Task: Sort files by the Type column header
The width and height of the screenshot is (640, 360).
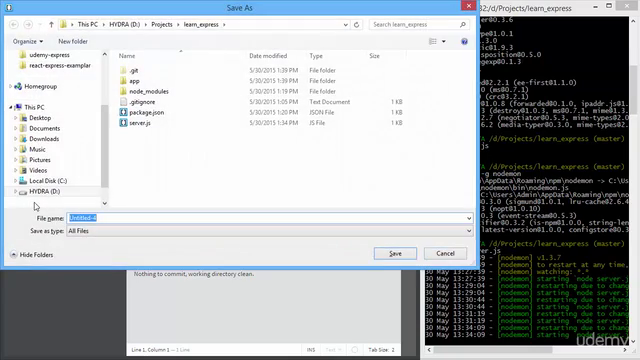Action: (316, 56)
